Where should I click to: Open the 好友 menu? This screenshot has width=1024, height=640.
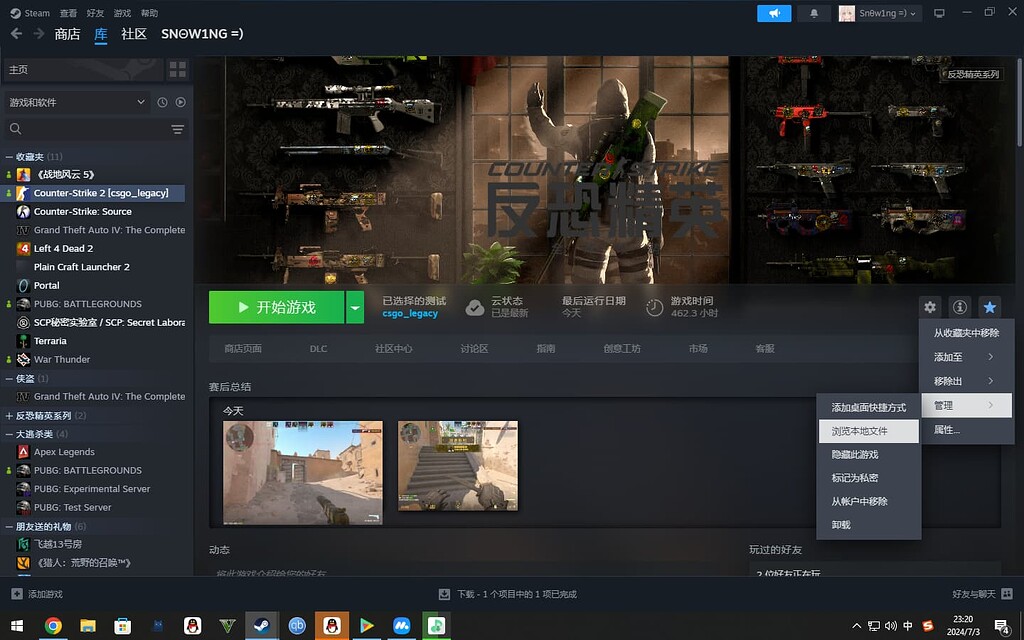[x=95, y=13]
